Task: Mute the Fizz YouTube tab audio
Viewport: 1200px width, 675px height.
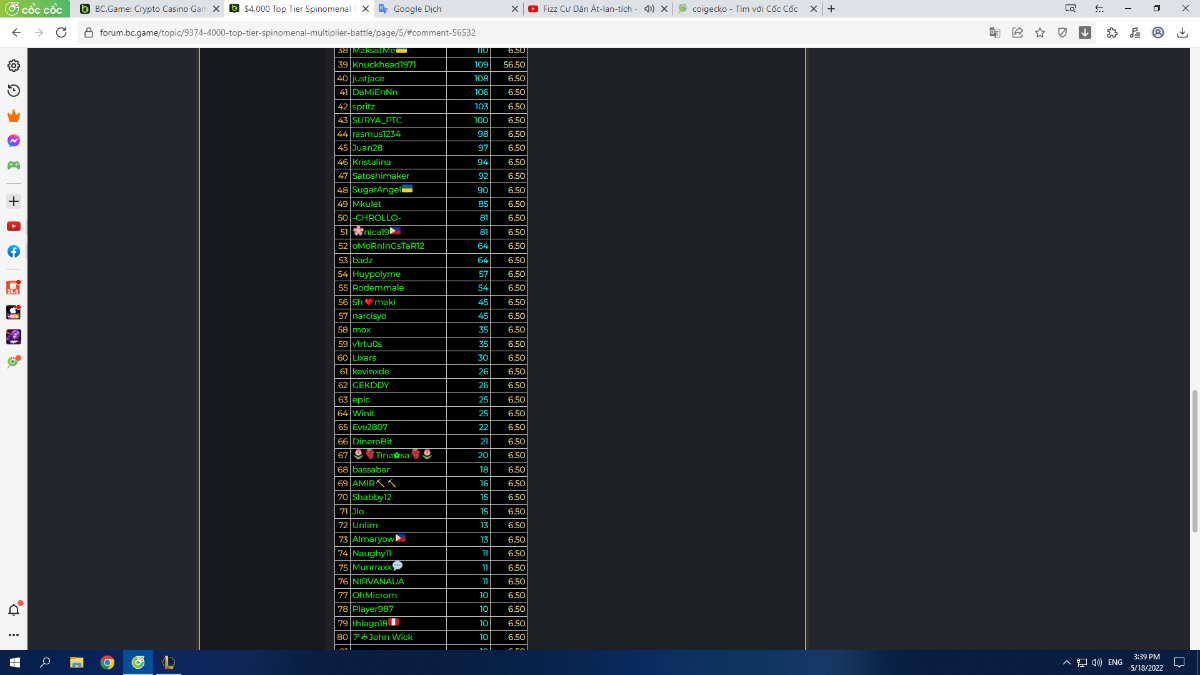Action: click(649, 9)
